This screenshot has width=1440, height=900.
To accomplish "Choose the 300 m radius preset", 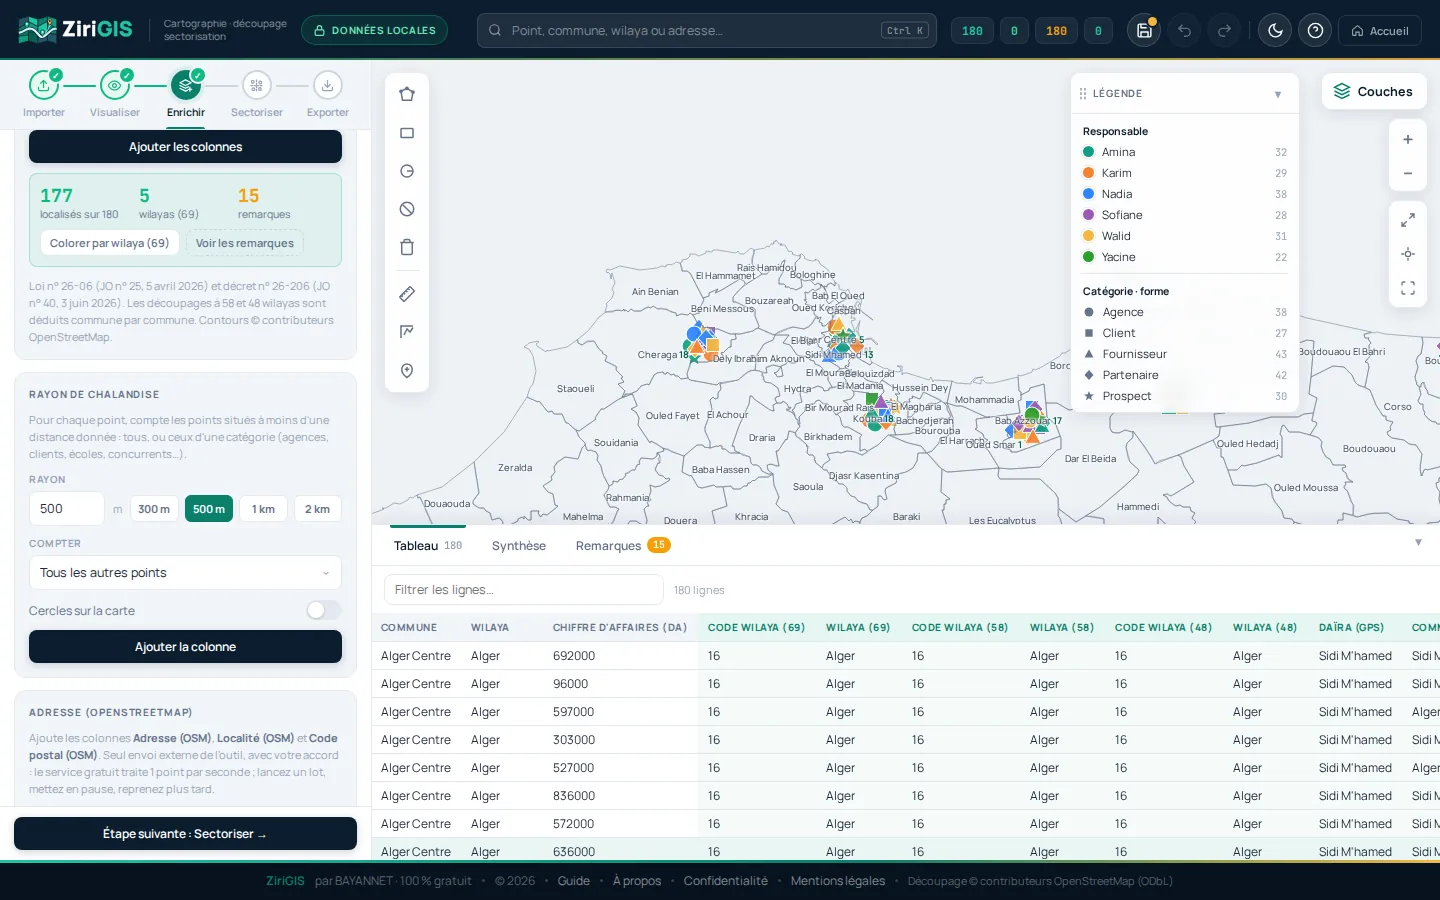I will [154, 509].
